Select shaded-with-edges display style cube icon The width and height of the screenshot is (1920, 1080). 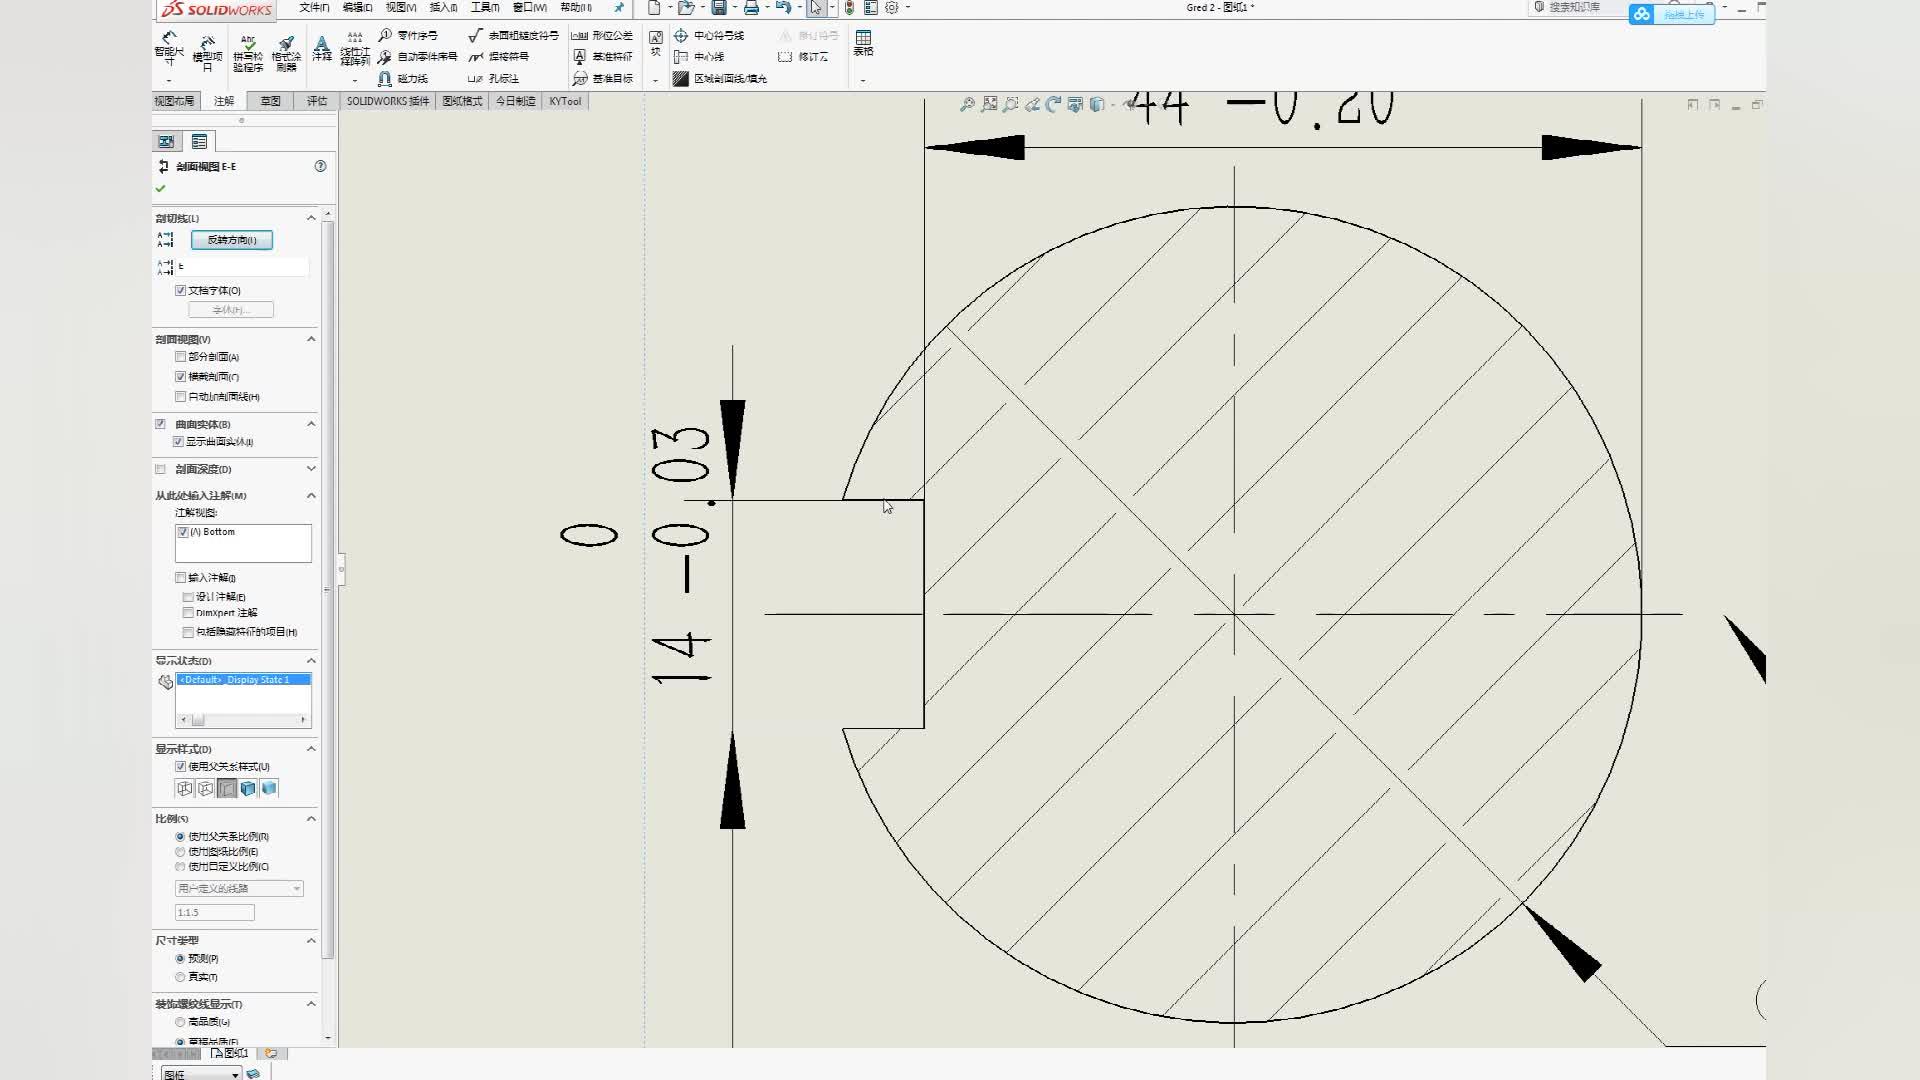click(248, 789)
